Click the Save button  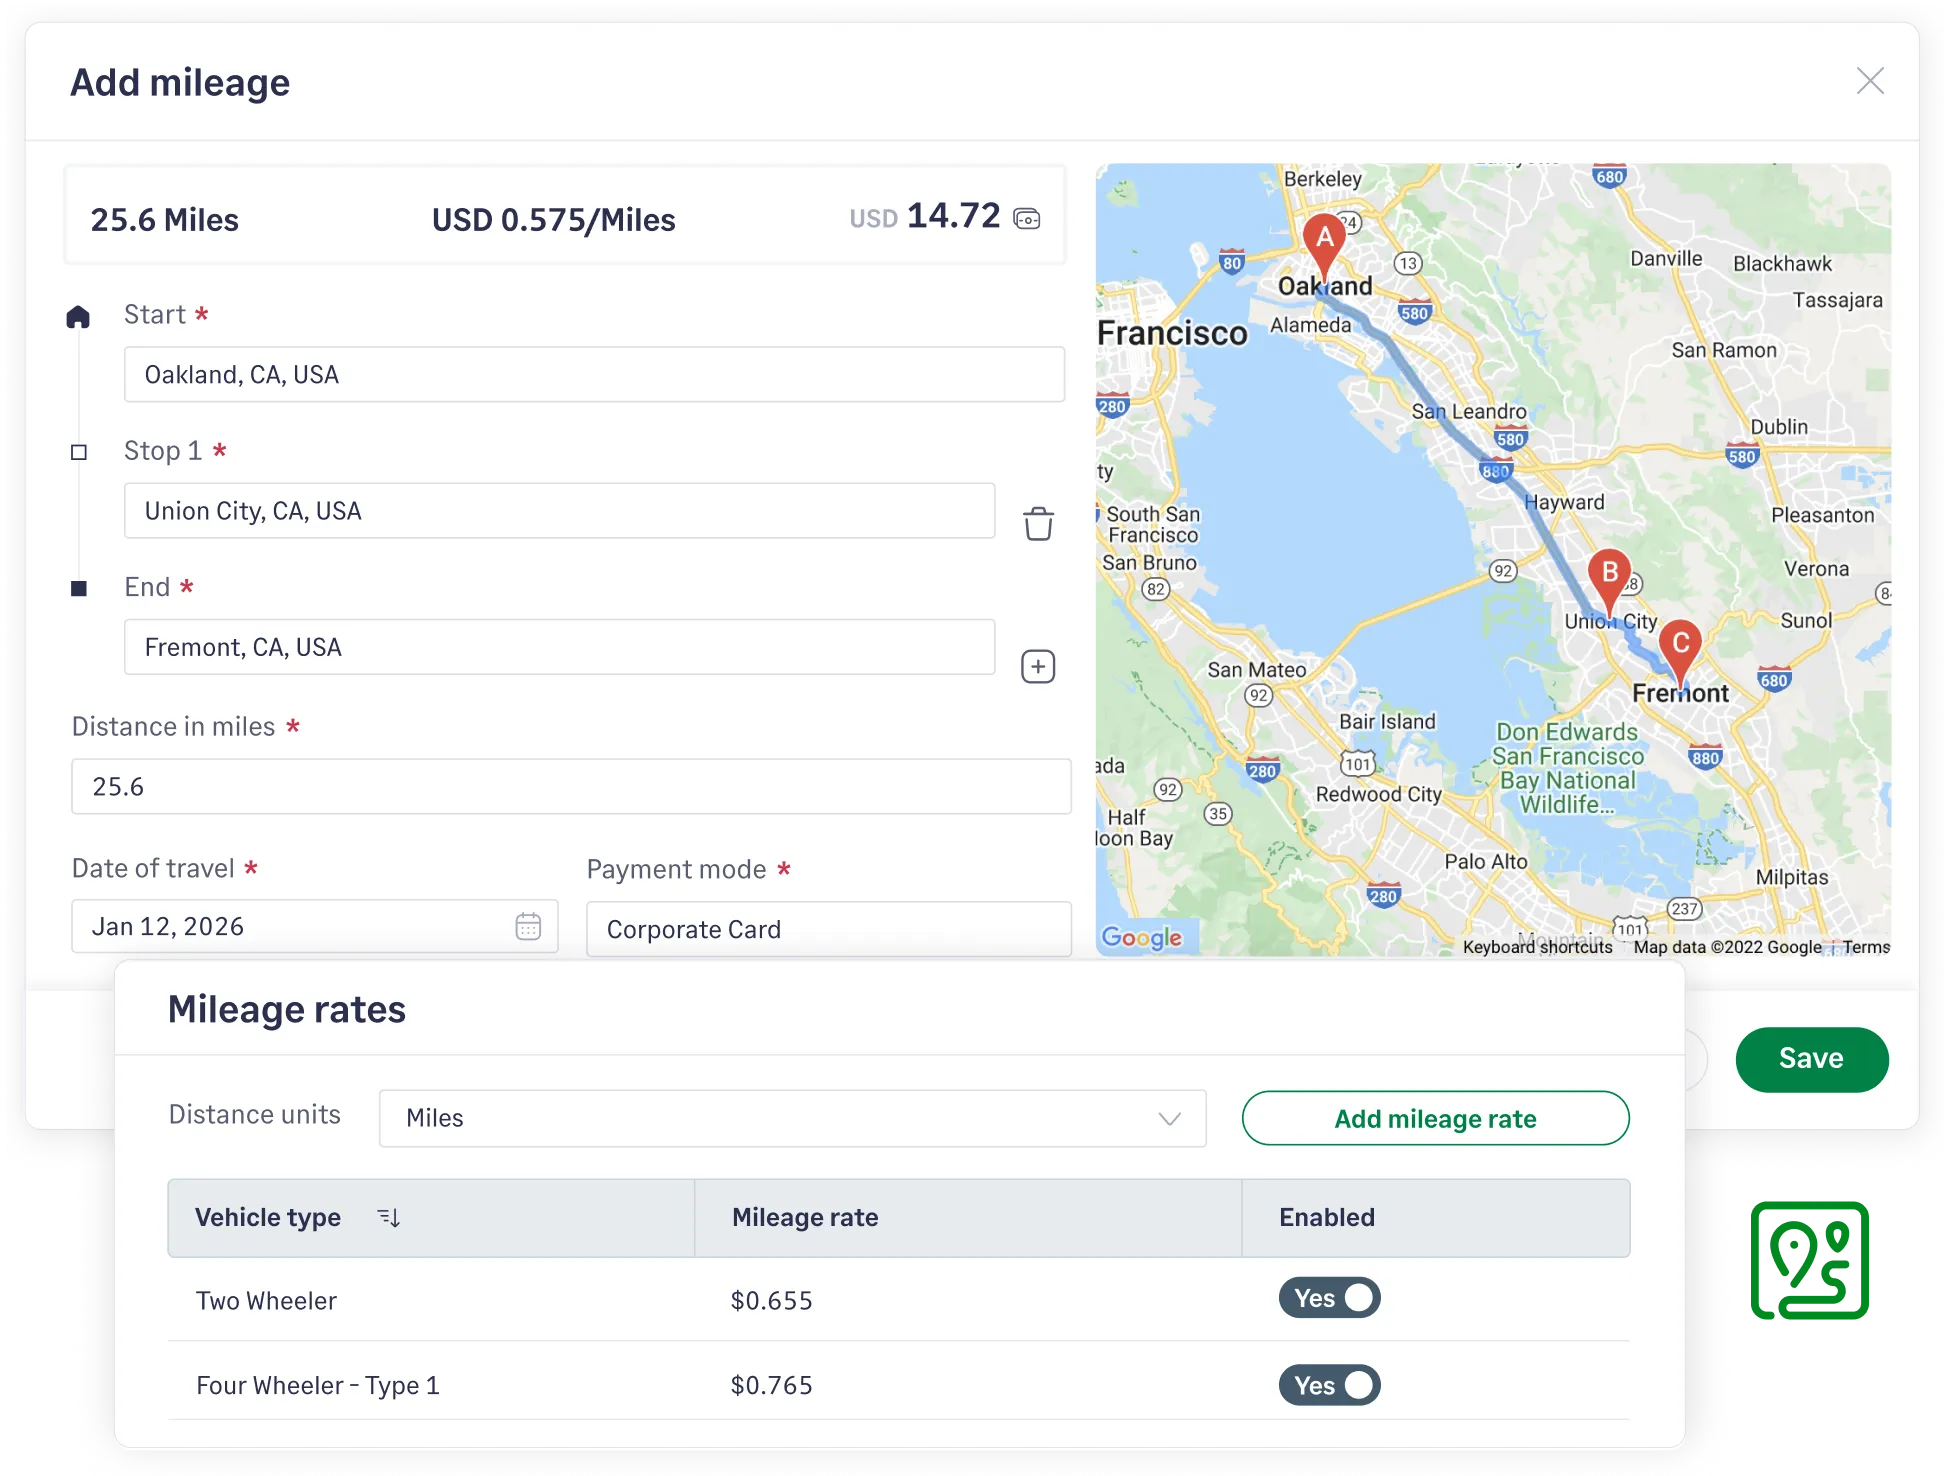click(1811, 1059)
